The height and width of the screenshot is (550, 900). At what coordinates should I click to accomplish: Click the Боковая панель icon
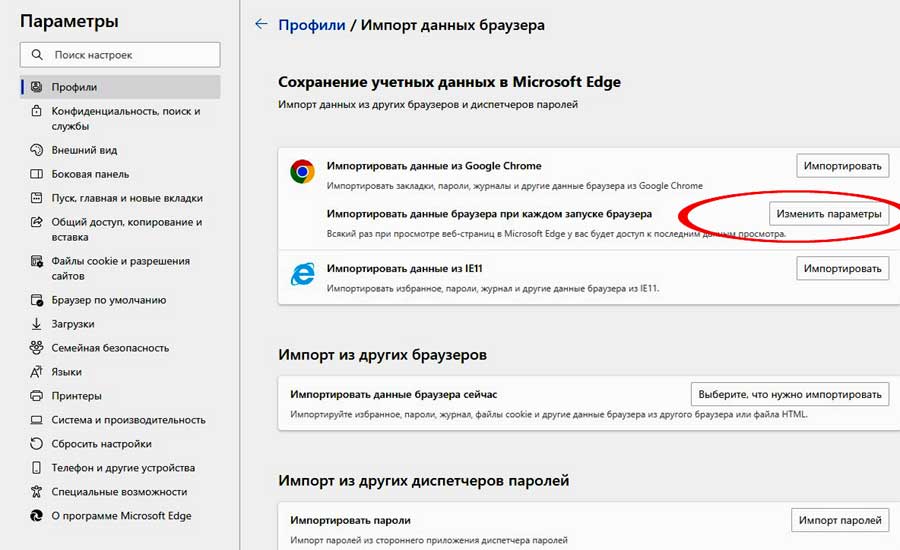pyautogui.click(x=36, y=173)
